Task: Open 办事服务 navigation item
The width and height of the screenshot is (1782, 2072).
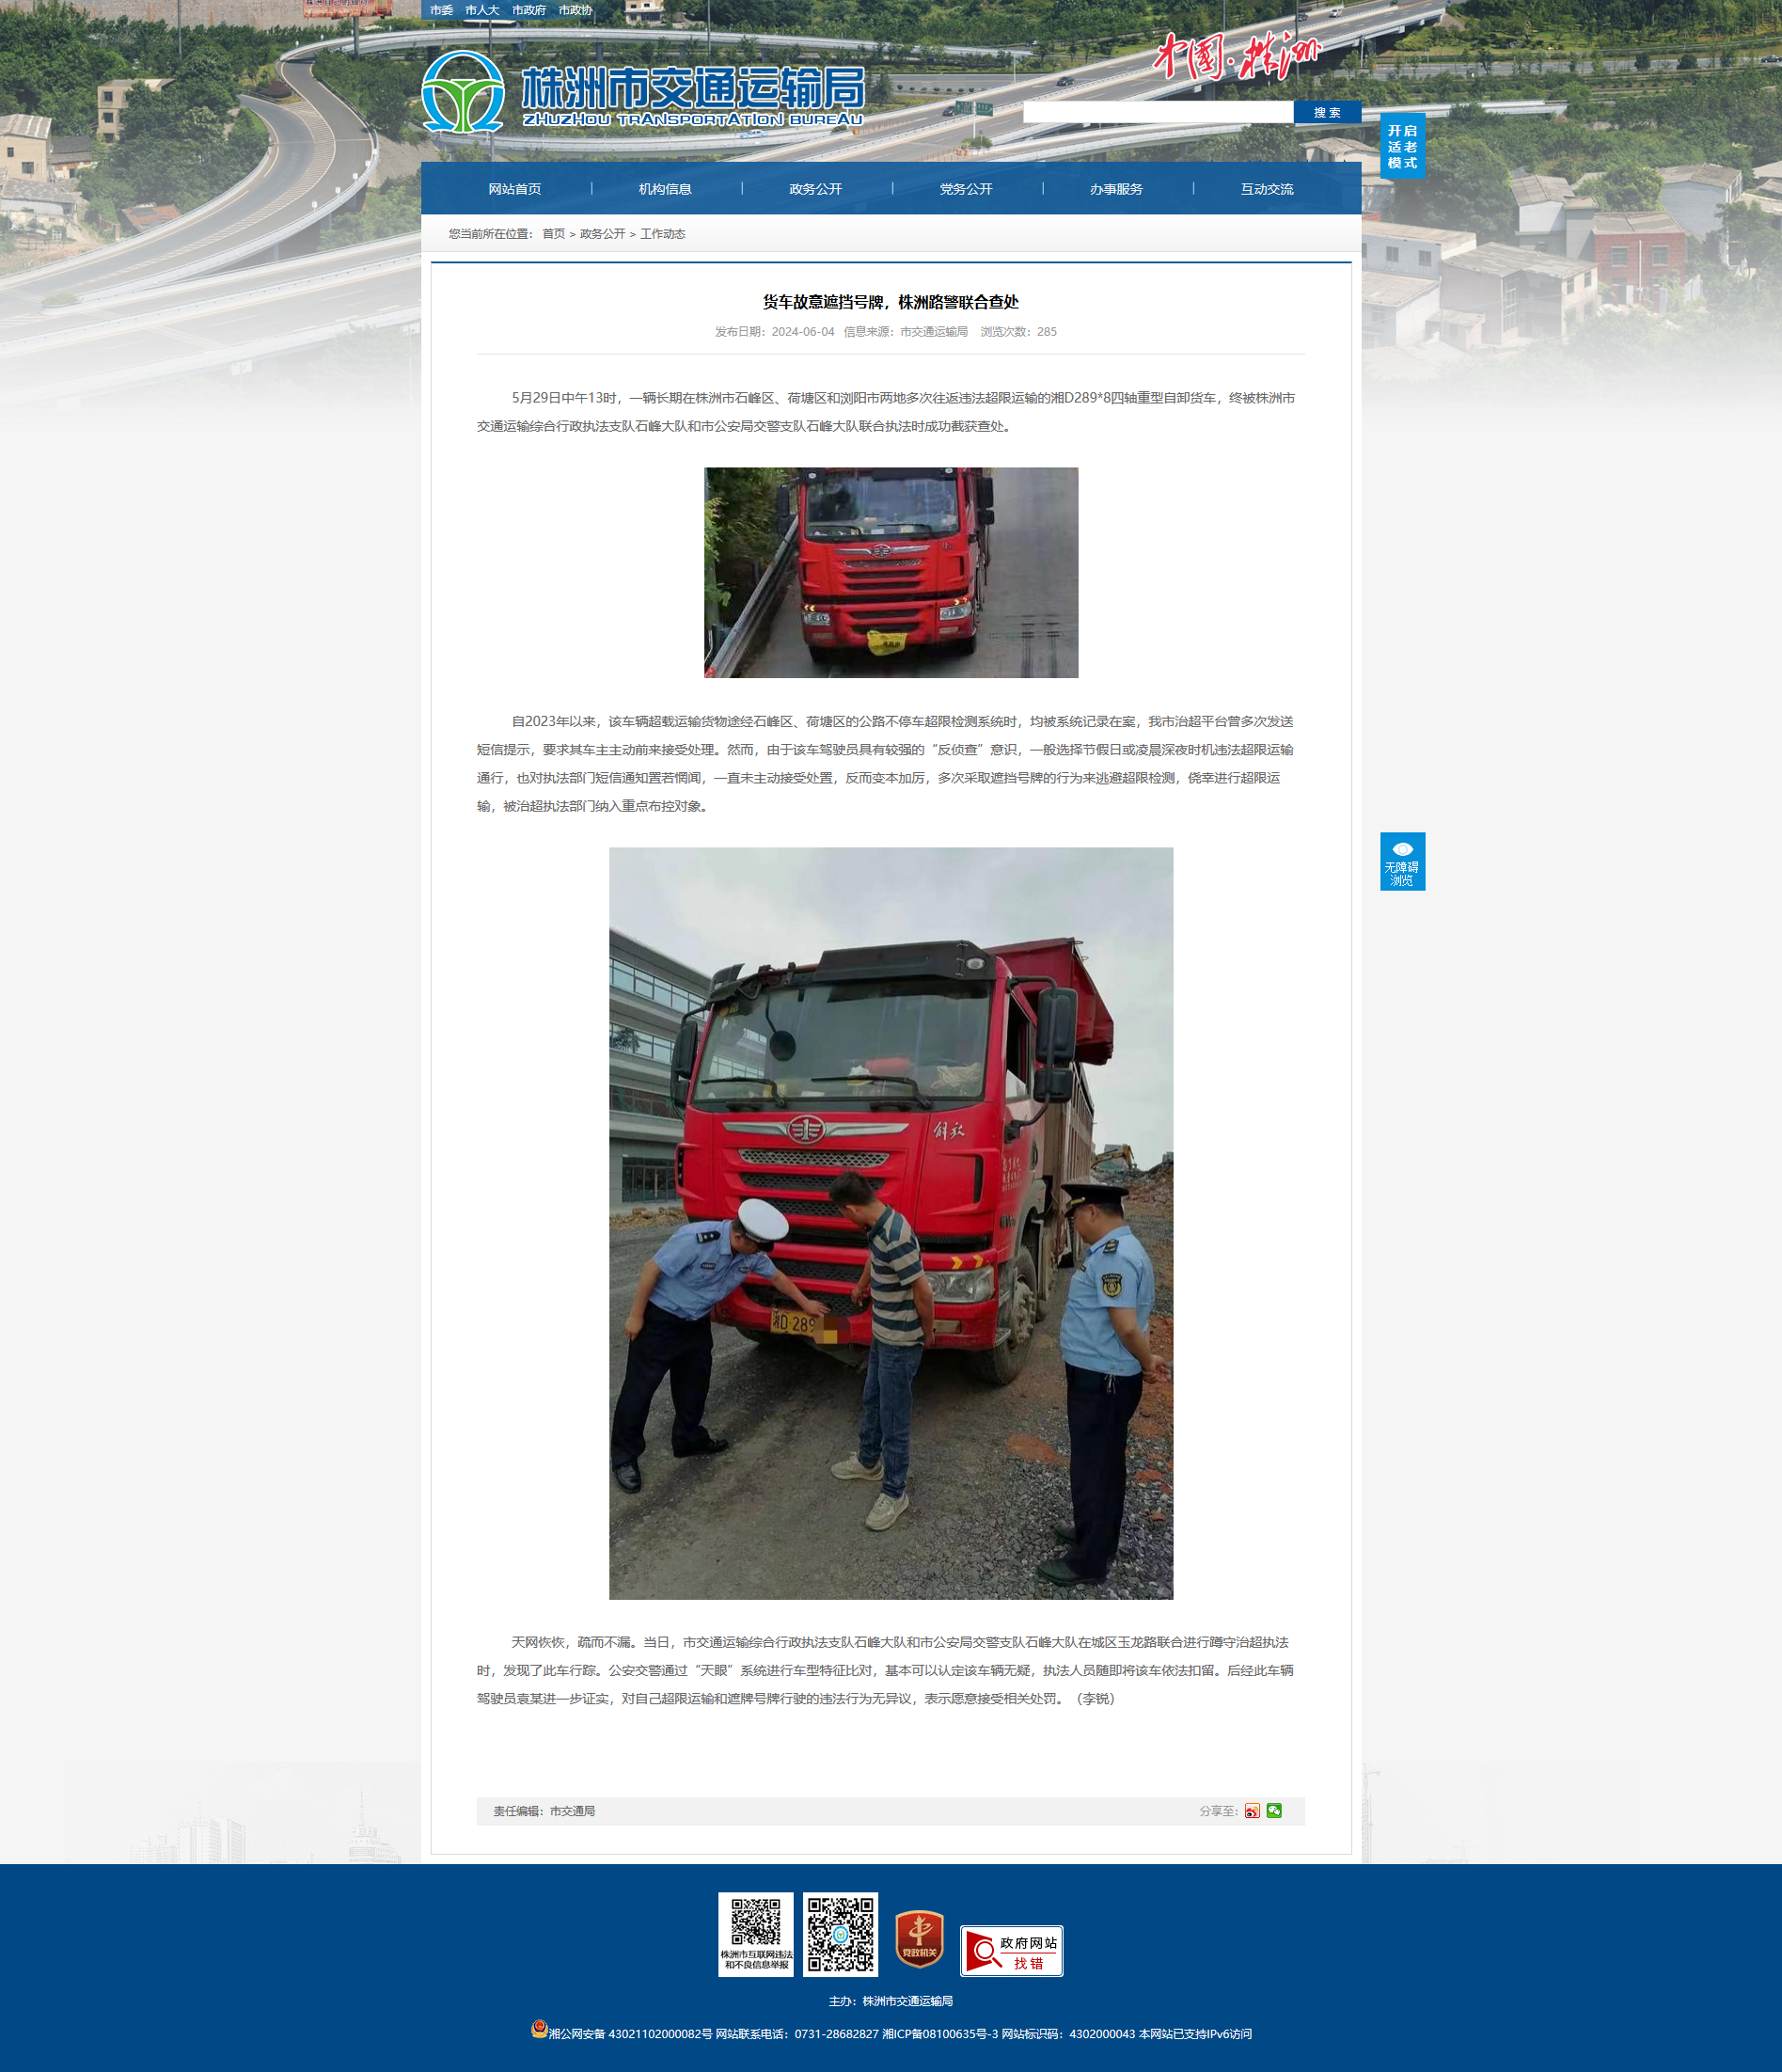Action: (x=1116, y=189)
